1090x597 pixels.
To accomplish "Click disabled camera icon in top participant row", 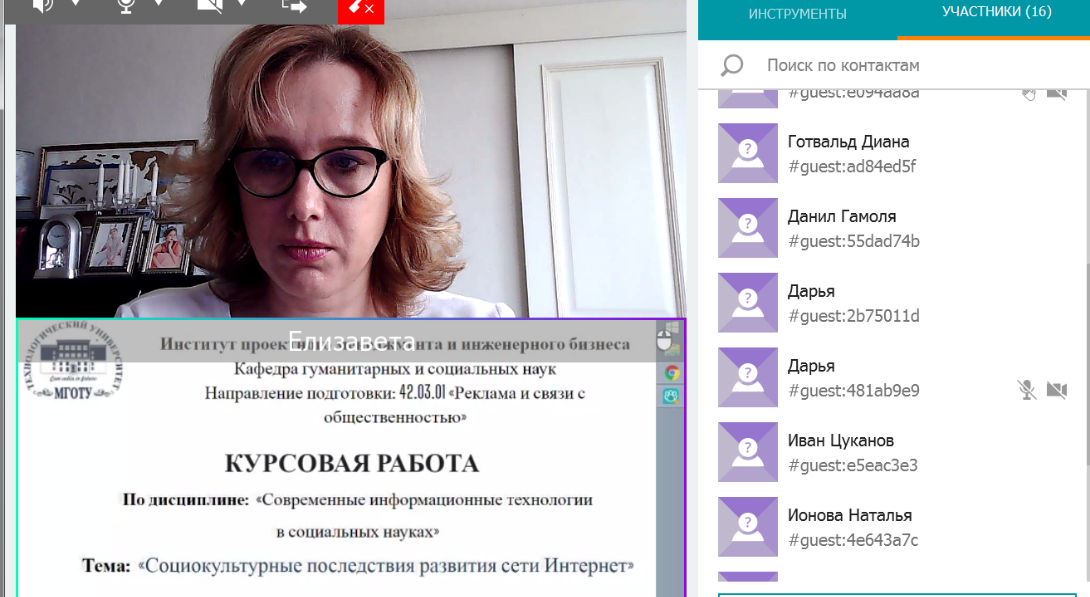I will click(1057, 94).
